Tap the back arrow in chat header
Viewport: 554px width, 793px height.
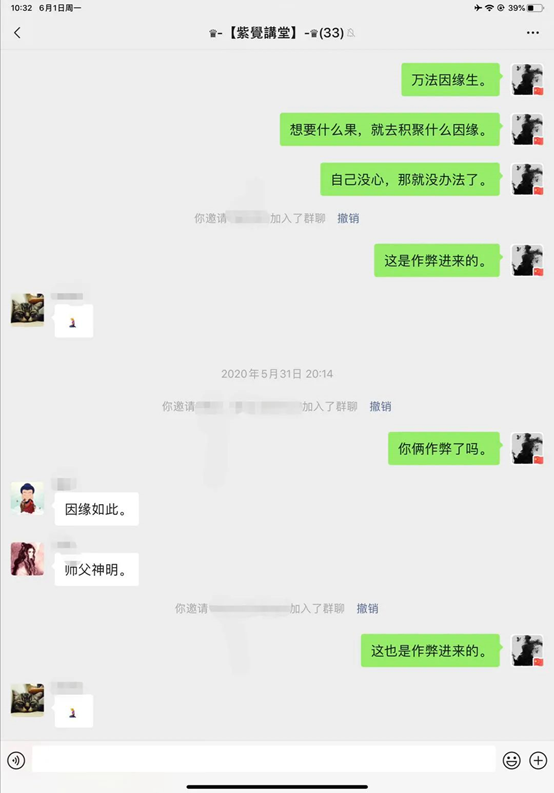tap(17, 33)
